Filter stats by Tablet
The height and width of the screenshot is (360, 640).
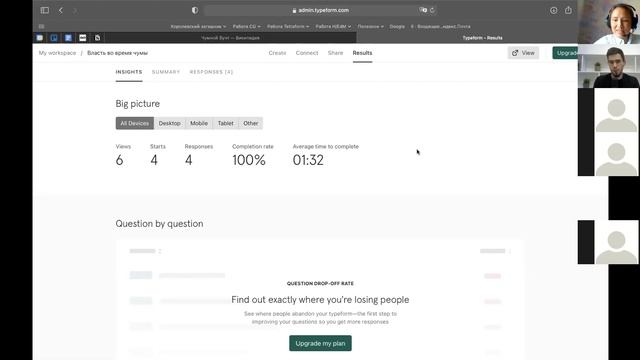click(x=225, y=123)
